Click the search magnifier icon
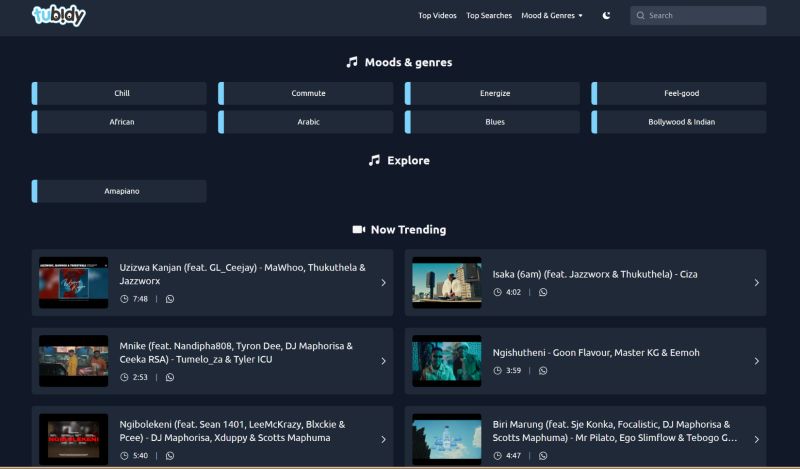This screenshot has width=800, height=469. coord(640,16)
